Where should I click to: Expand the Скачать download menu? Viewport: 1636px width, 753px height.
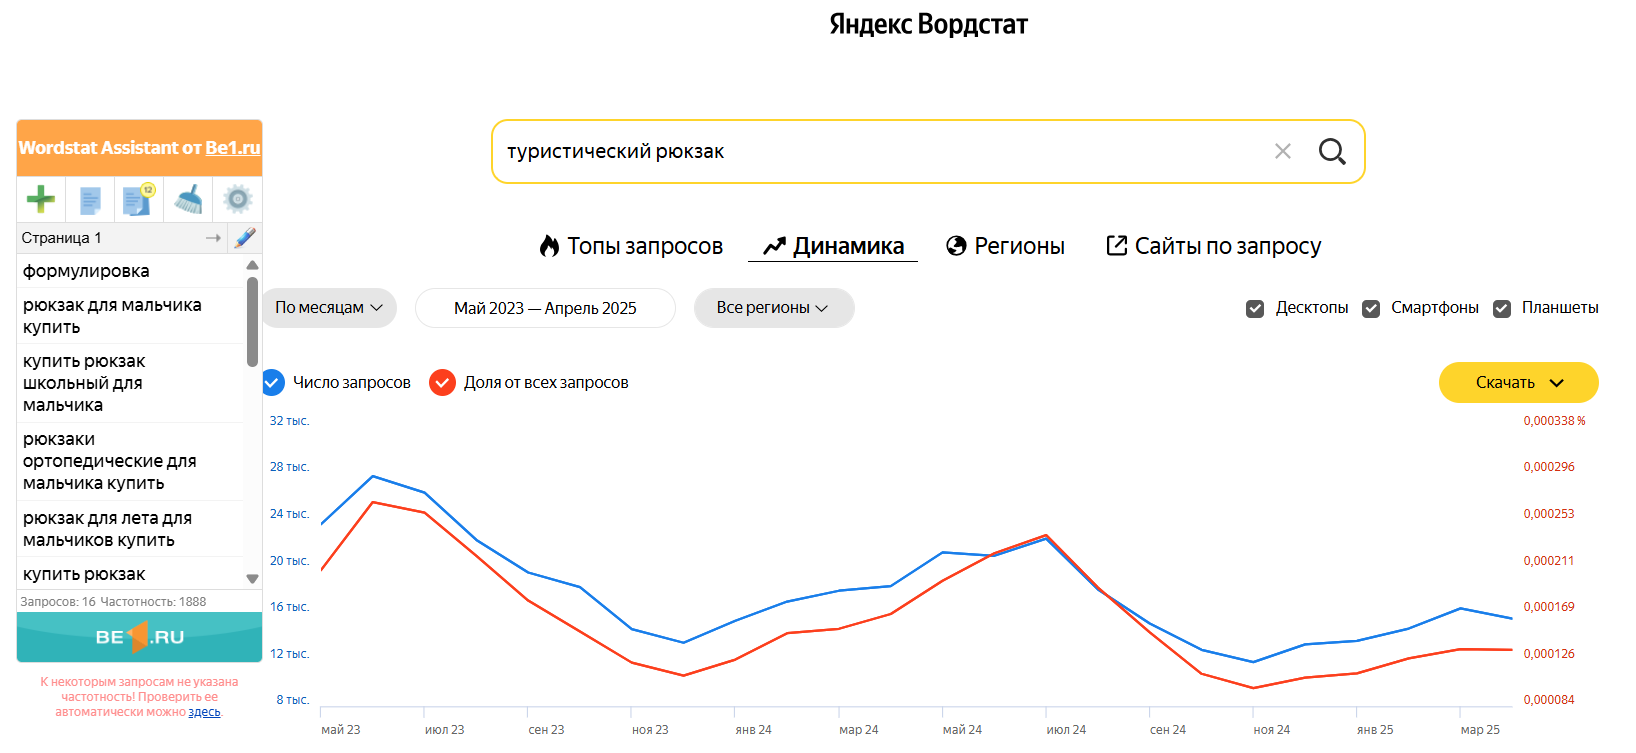coord(1518,382)
